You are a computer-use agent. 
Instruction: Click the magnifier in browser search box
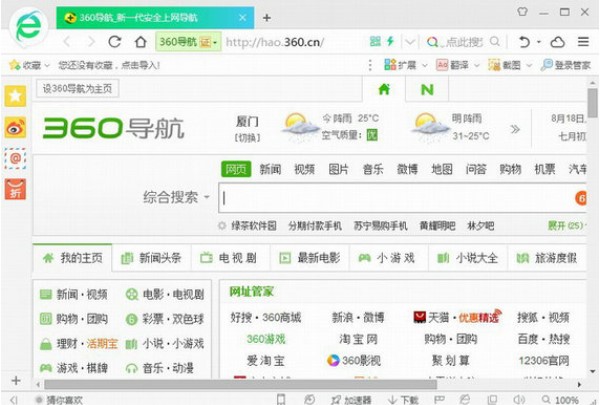[495, 41]
